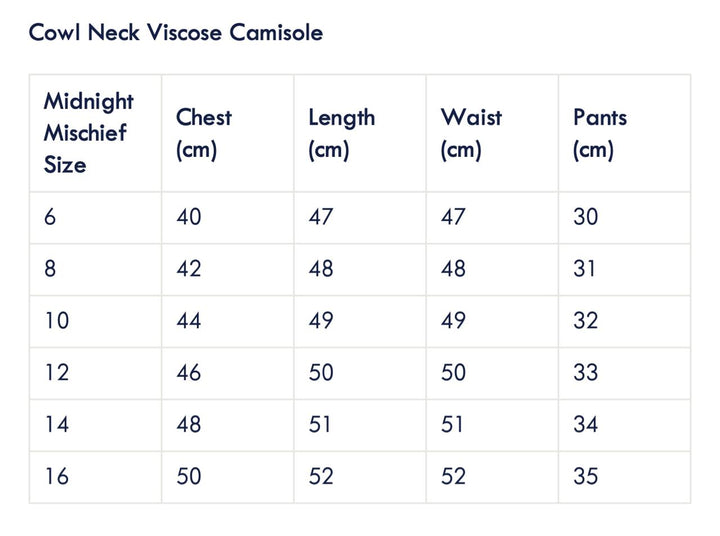Select the 'Pants (cm)' column header
Viewport: 720px width, 536px height.
click(600, 133)
